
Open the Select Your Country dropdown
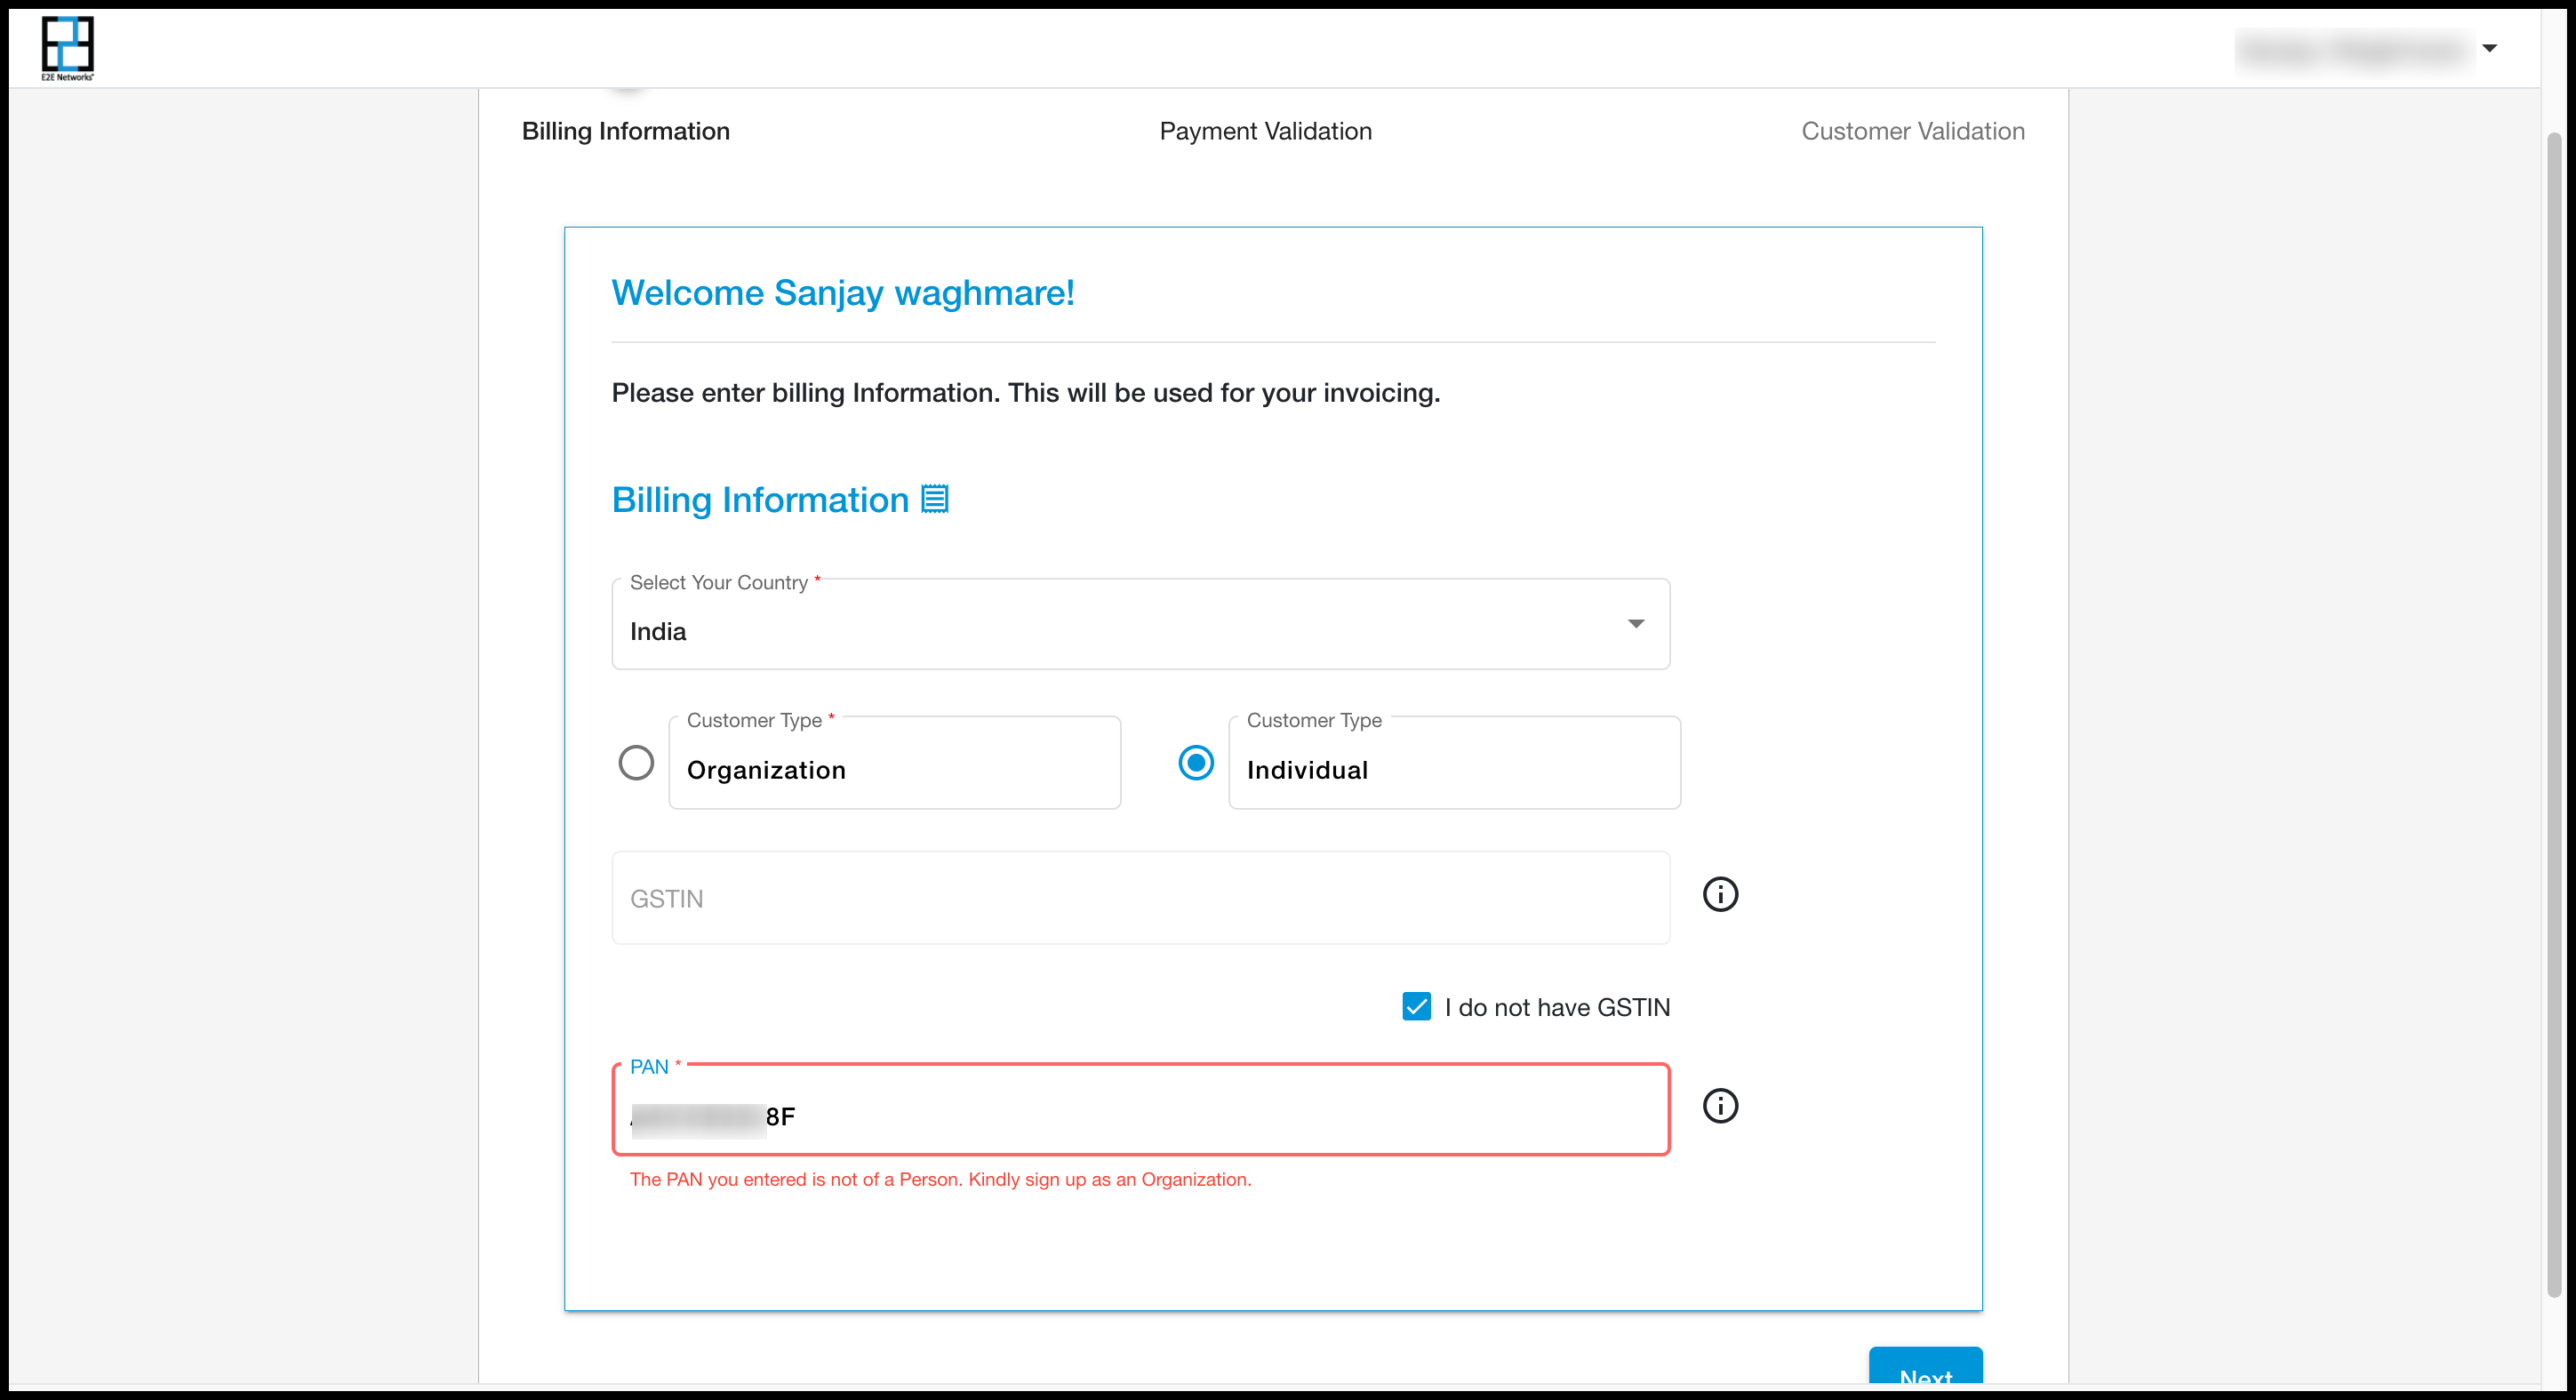(x=1140, y=624)
